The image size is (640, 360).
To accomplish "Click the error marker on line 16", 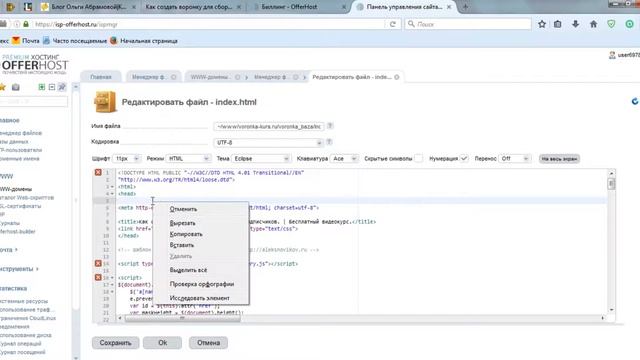I will coord(98,277).
